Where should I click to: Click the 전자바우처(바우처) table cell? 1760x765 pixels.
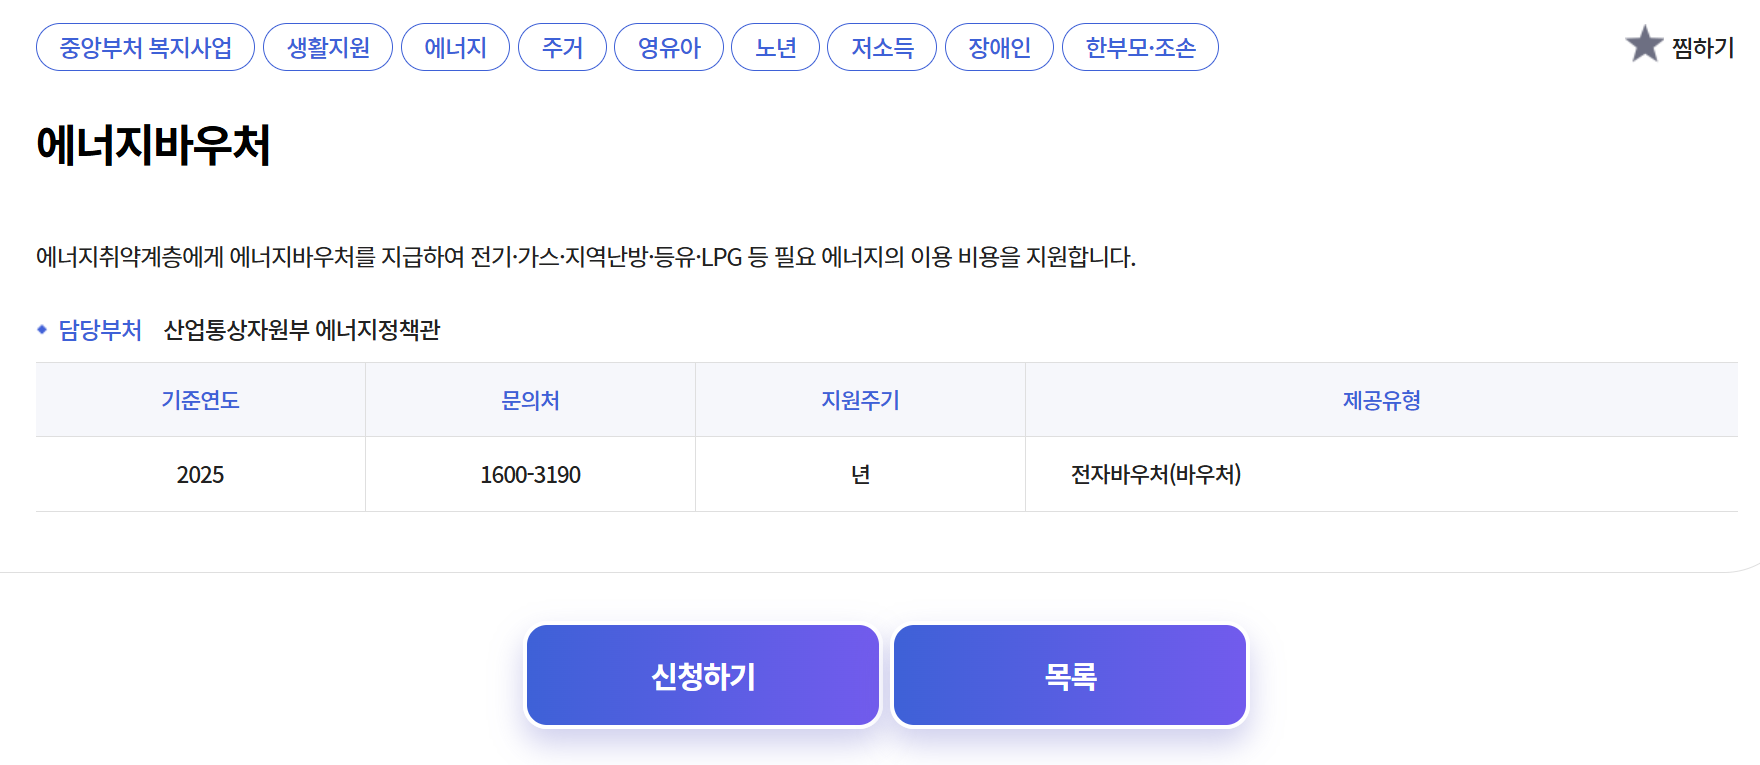tap(1155, 475)
